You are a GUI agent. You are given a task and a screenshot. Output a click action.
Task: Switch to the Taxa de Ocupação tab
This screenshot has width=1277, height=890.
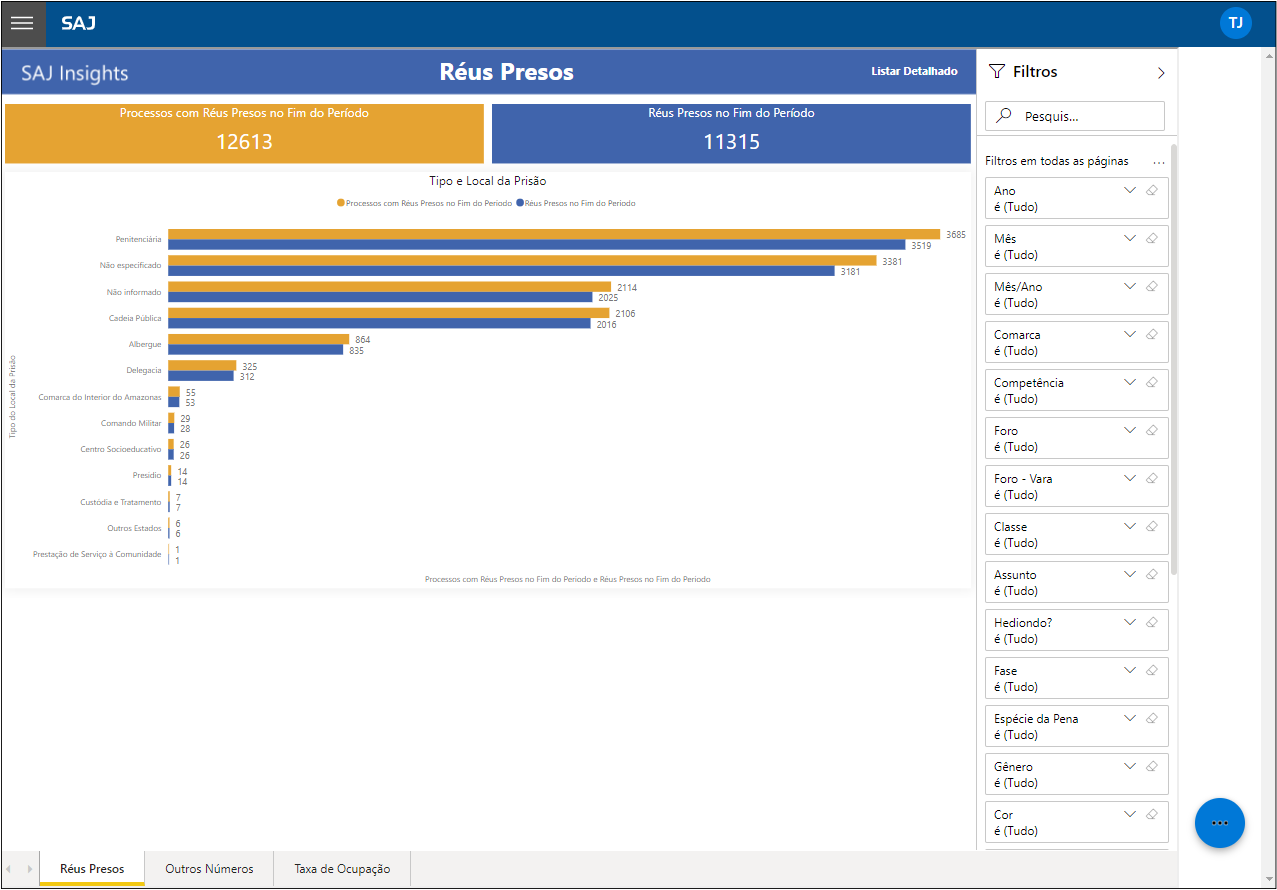pyautogui.click(x=342, y=869)
